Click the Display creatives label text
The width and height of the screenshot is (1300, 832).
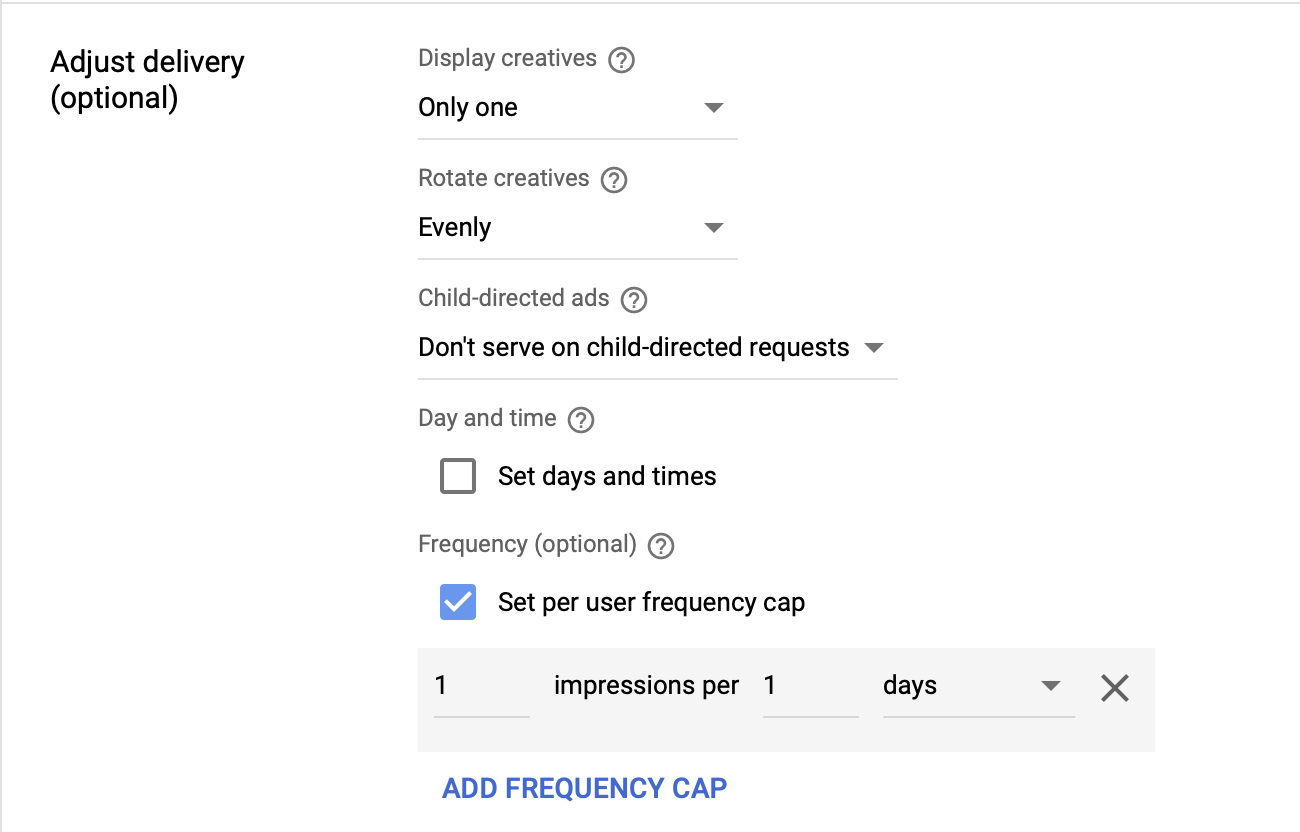[507, 58]
